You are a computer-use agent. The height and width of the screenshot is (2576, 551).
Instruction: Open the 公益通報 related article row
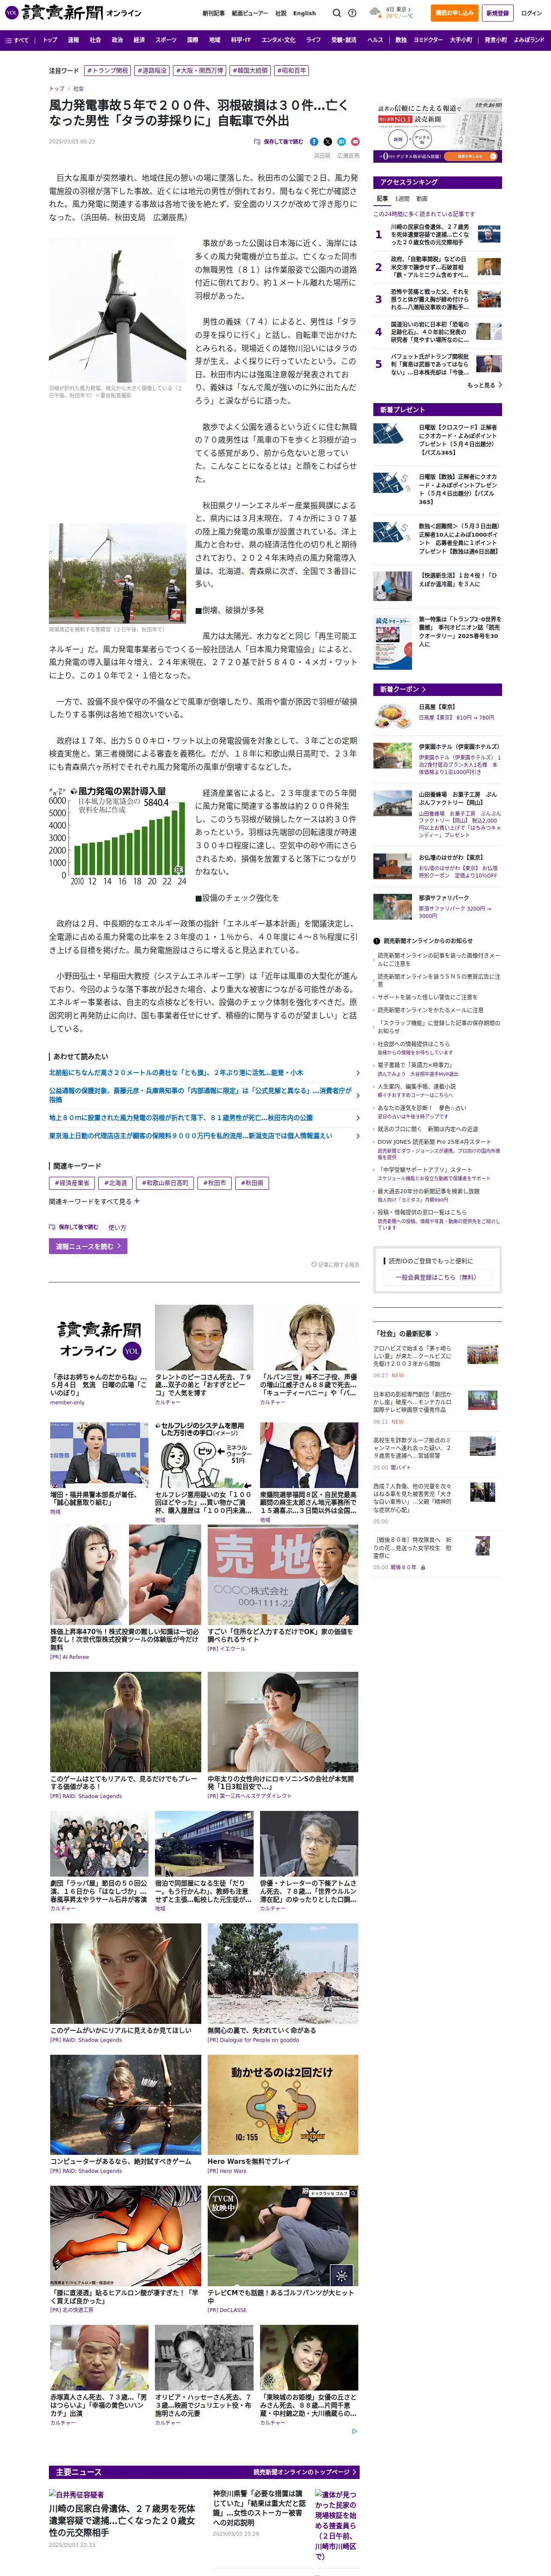pos(204,1095)
